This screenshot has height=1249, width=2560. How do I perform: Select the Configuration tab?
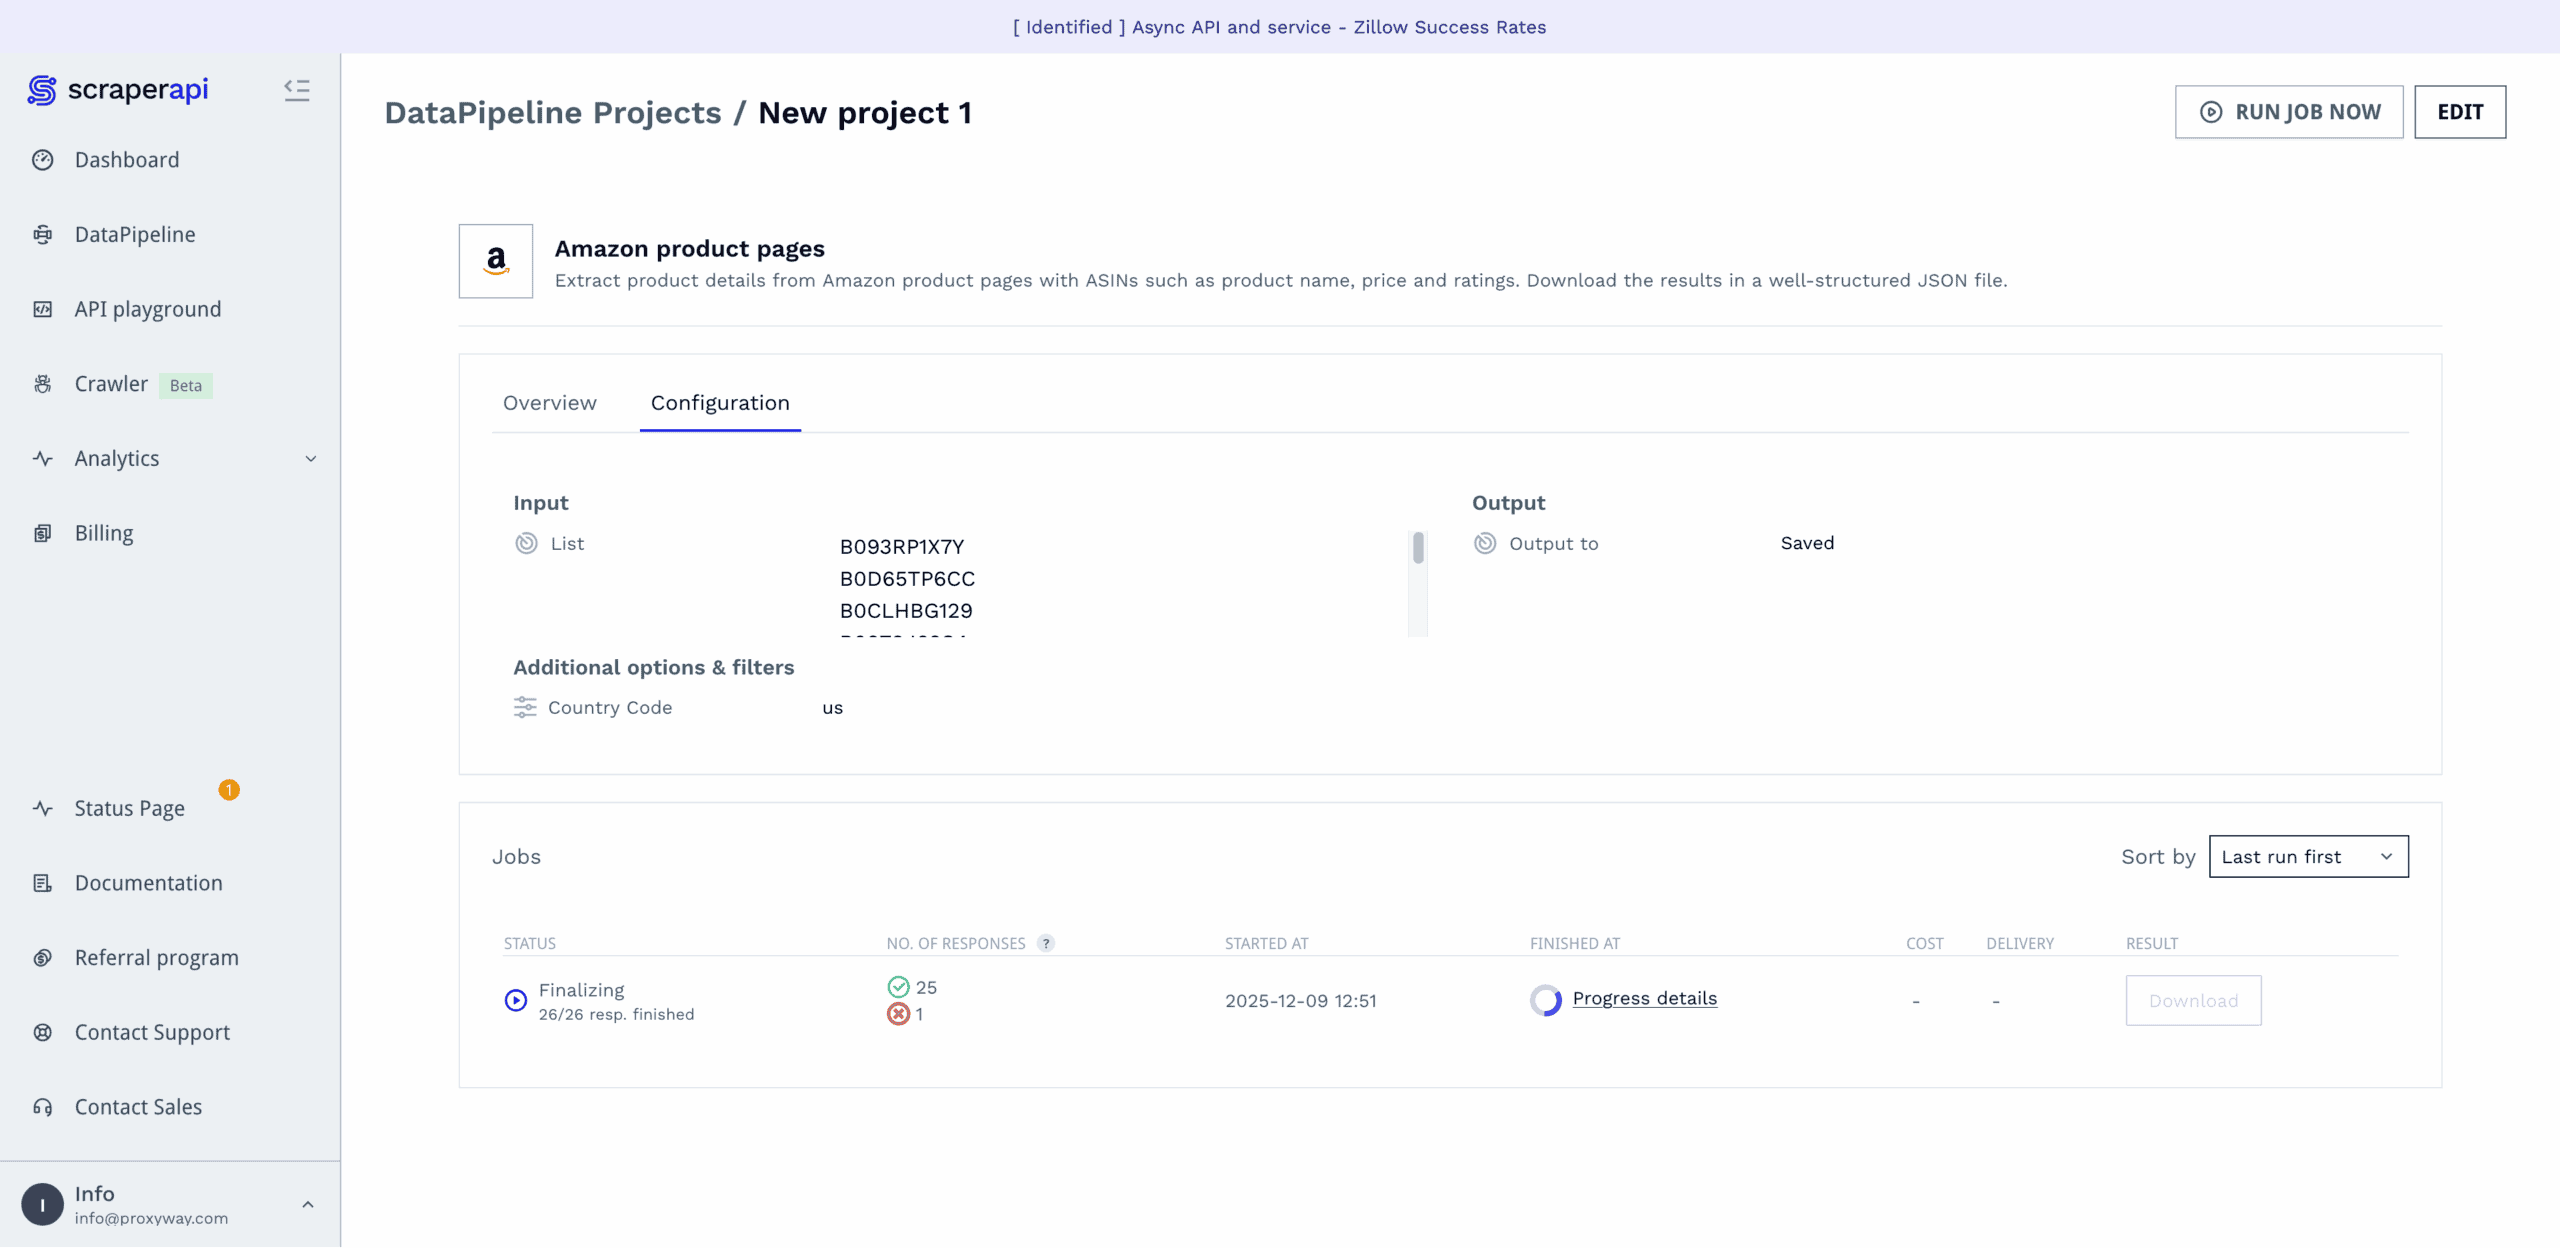720,403
